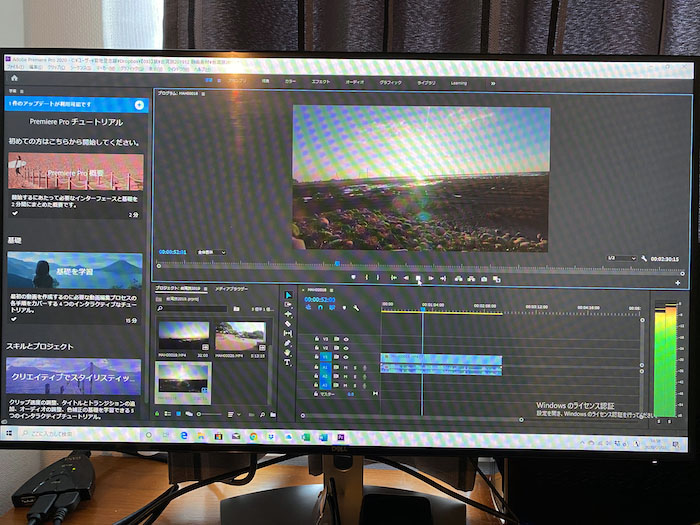700x525 pixels.
Task: Export frame with camera icon
Action: (484, 279)
